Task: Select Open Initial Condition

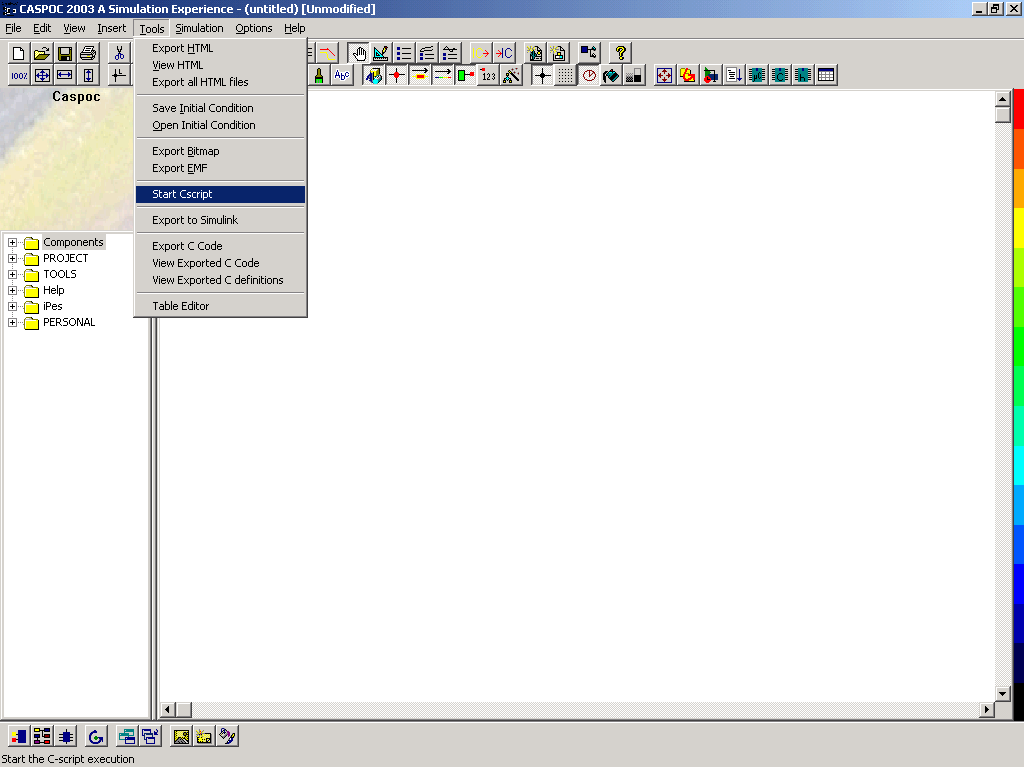Action: 221,125
